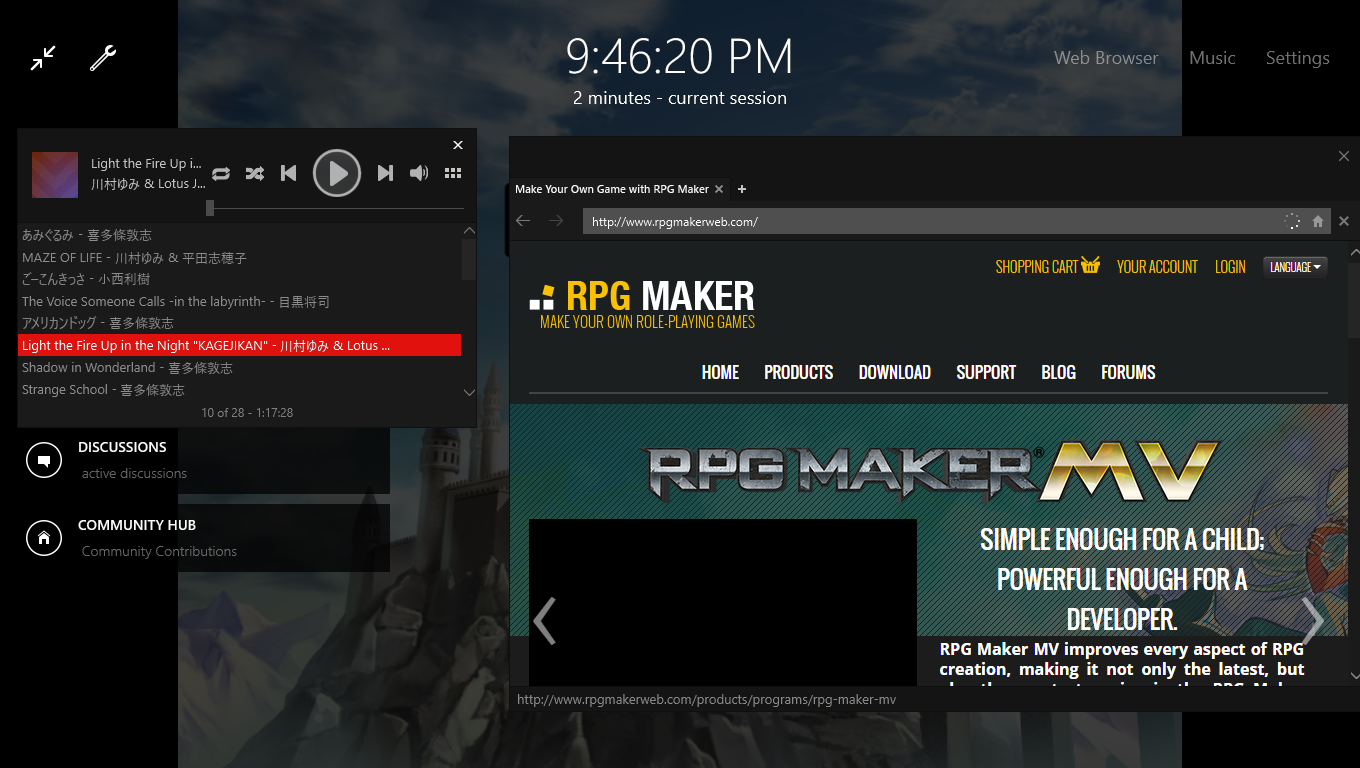
Task: Open the Products menu item
Action: coord(799,372)
